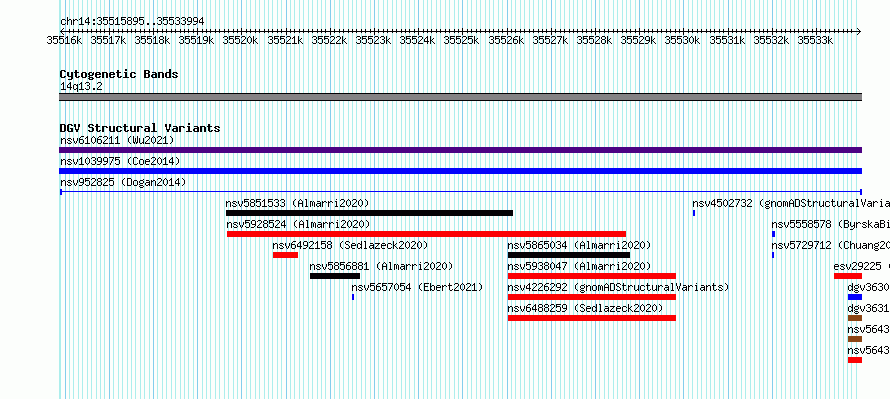Click the gray cytogenetic band bar
The image size is (890, 399).
(460, 97)
